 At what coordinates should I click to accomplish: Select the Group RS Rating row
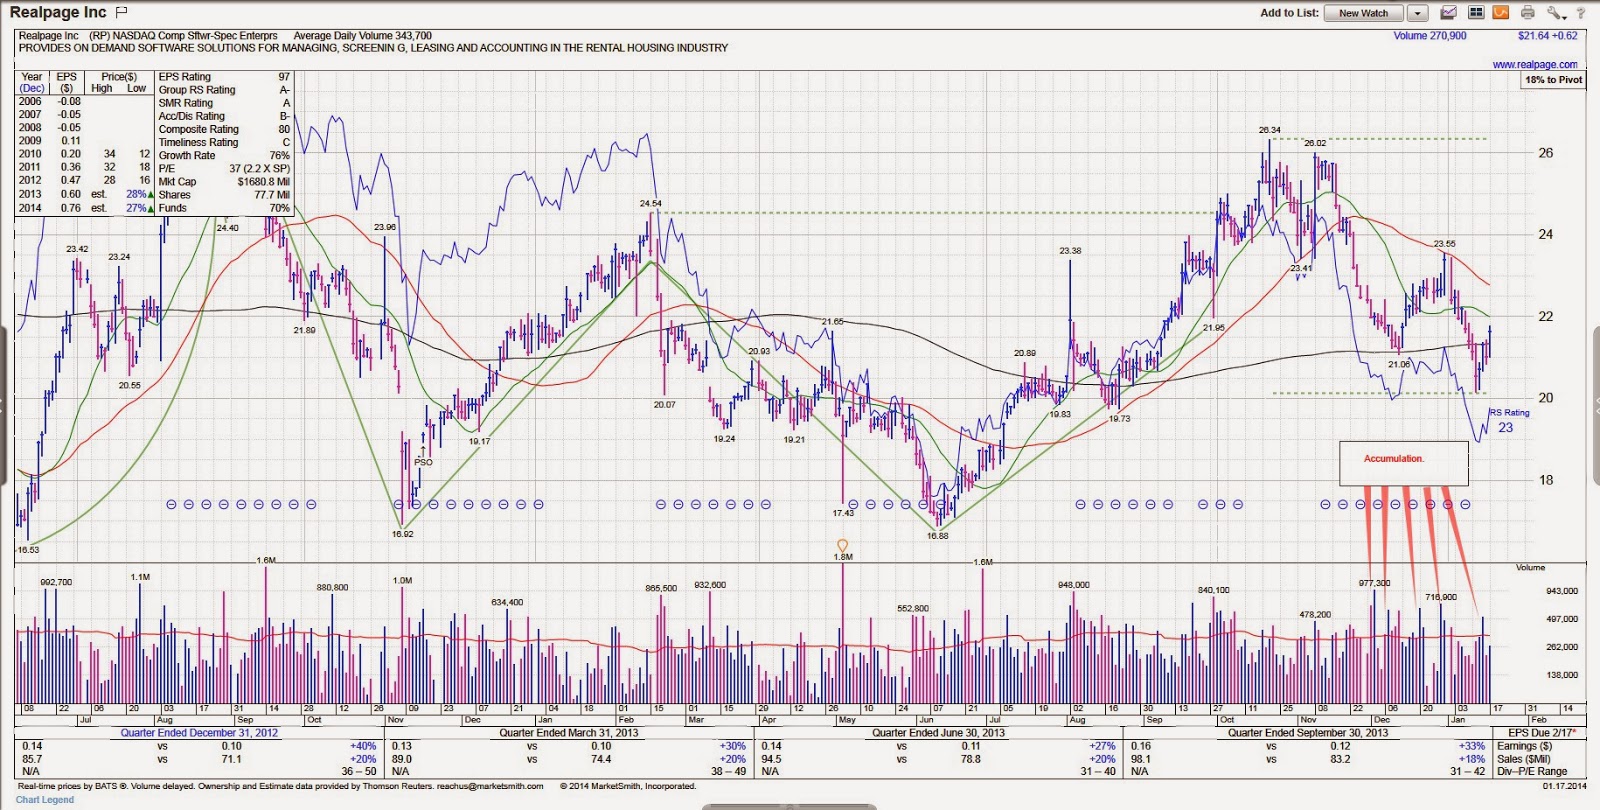pyautogui.click(x=224, y=90)
